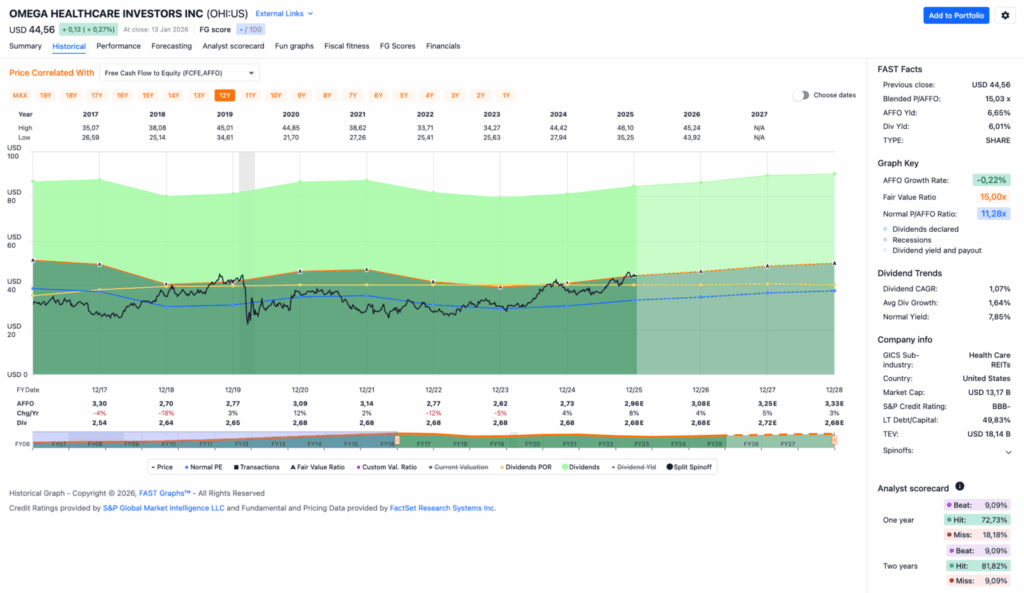Open the Free Cash Flow to Equity dropdown
Viewport: 1024px width, 593px height.
[178, 72]
